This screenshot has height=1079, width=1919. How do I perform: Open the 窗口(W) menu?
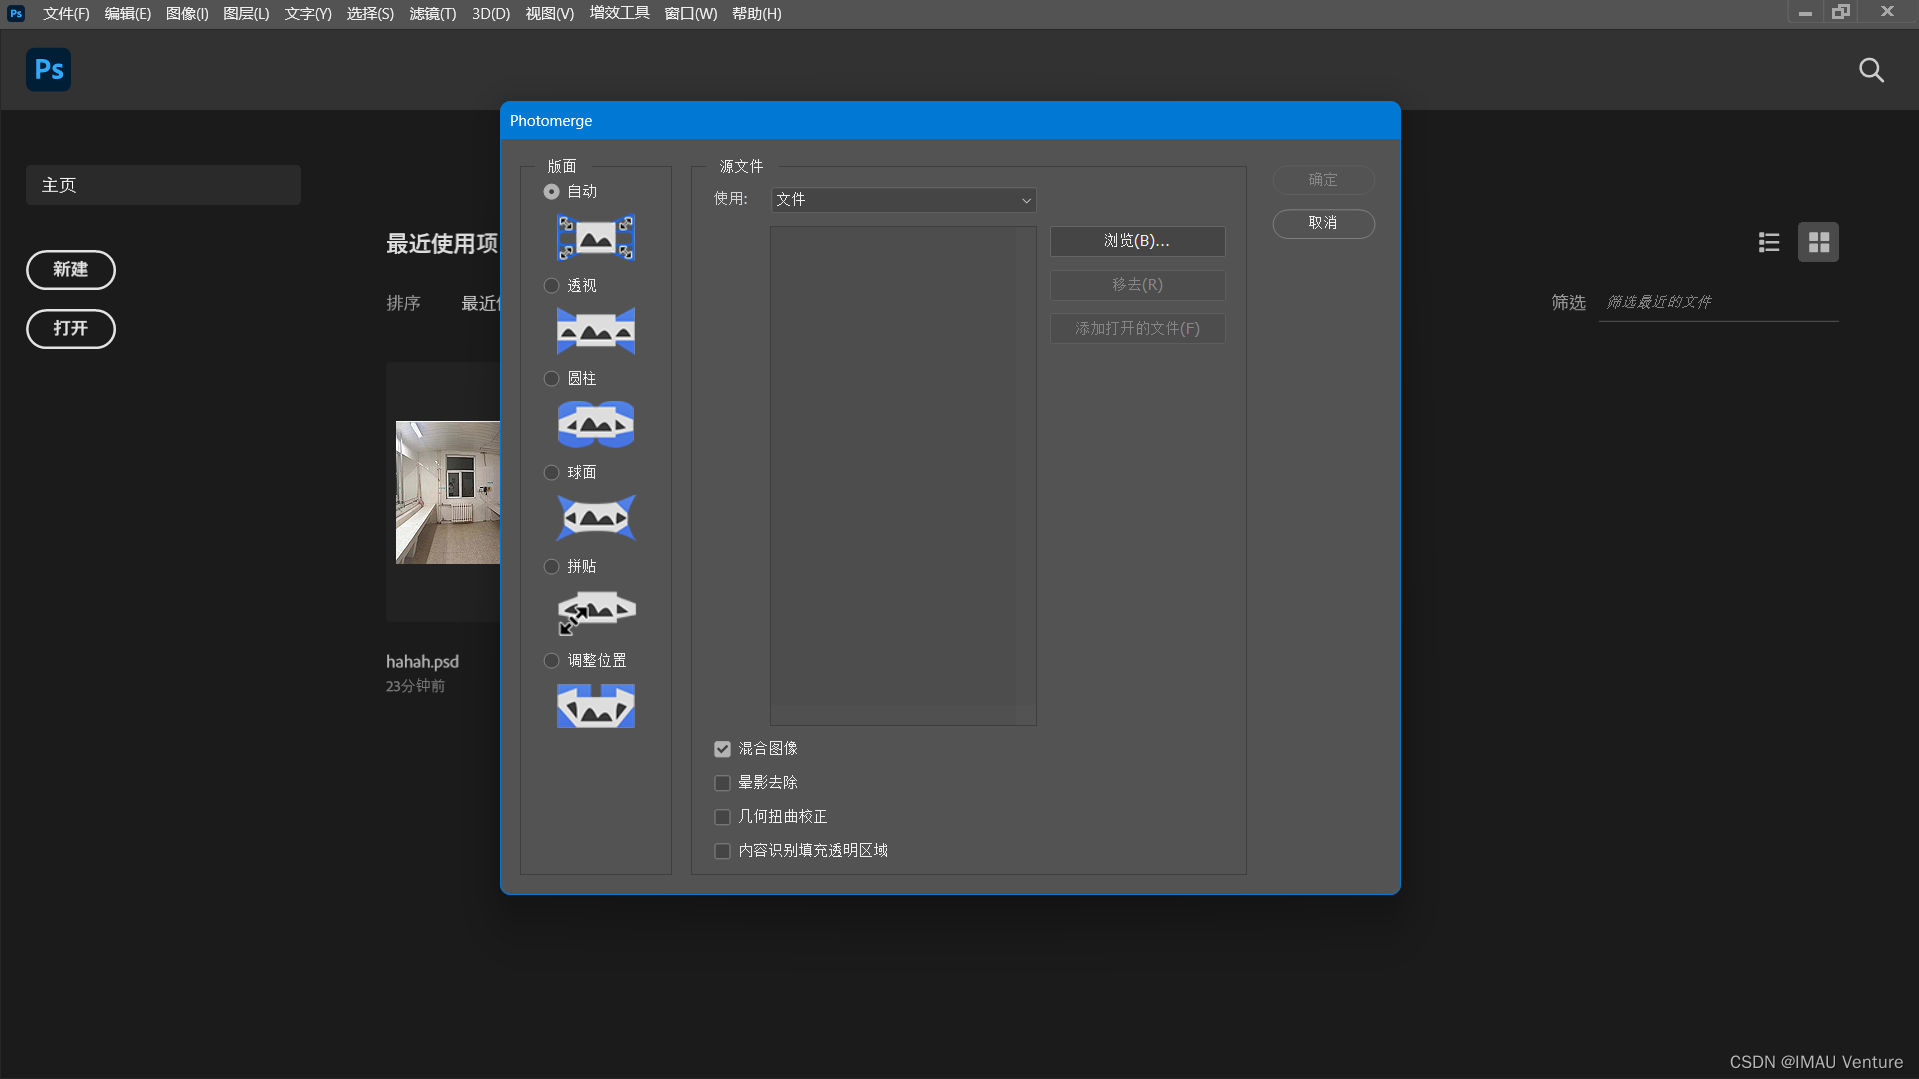(x=691, y=14)
